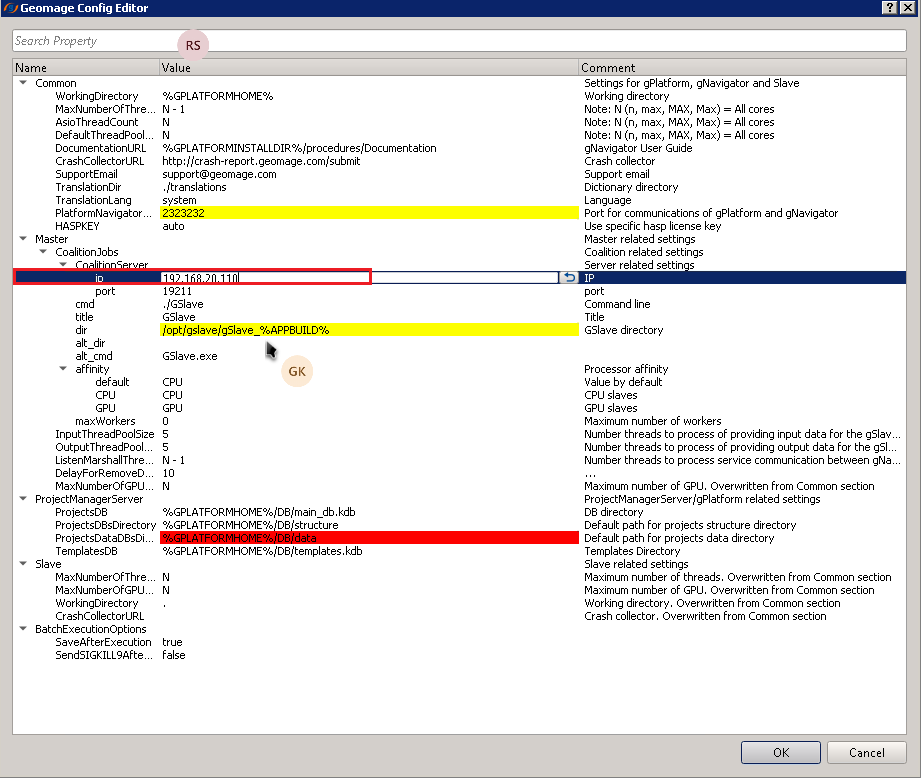The height and width of the screenshot is (778, 921).
Task: Select the alt_cmd row
Action: coord(459,356)
